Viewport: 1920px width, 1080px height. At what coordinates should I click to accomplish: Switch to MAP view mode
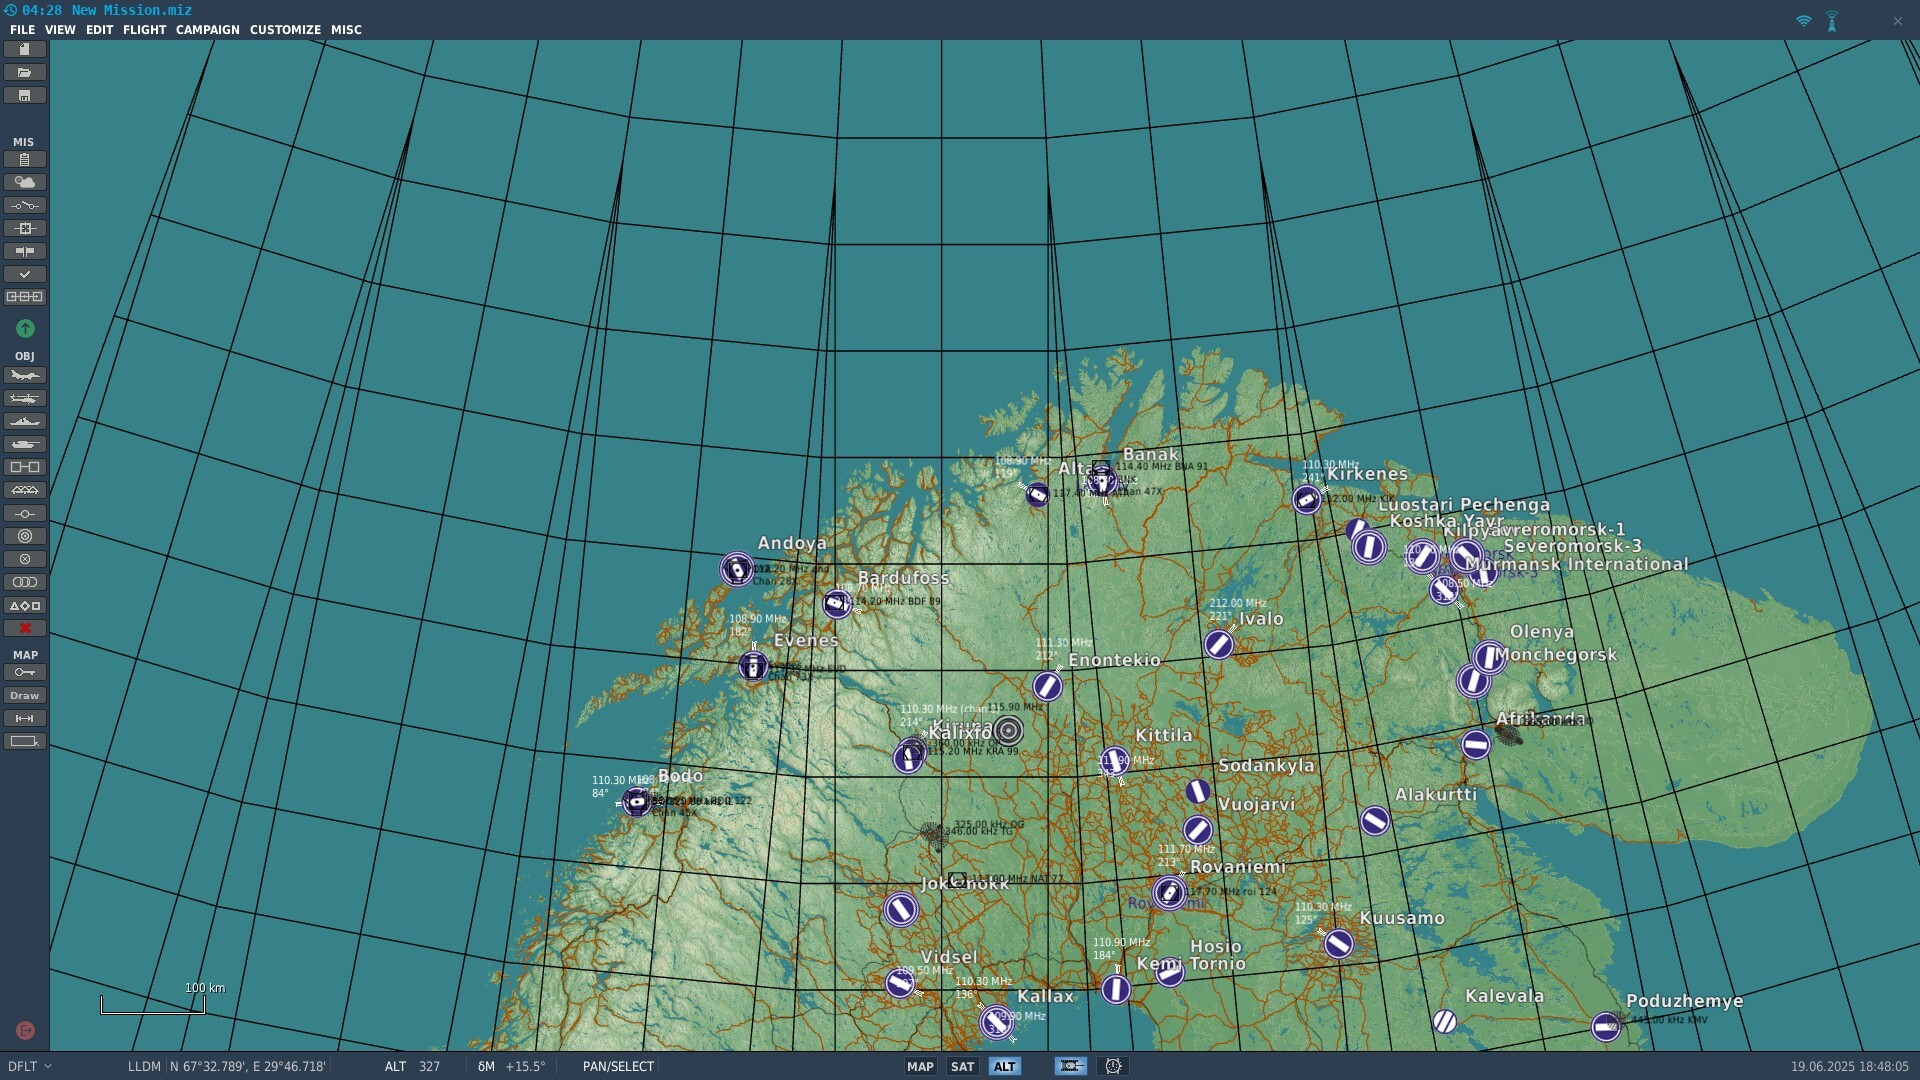tap(920, 1066)
